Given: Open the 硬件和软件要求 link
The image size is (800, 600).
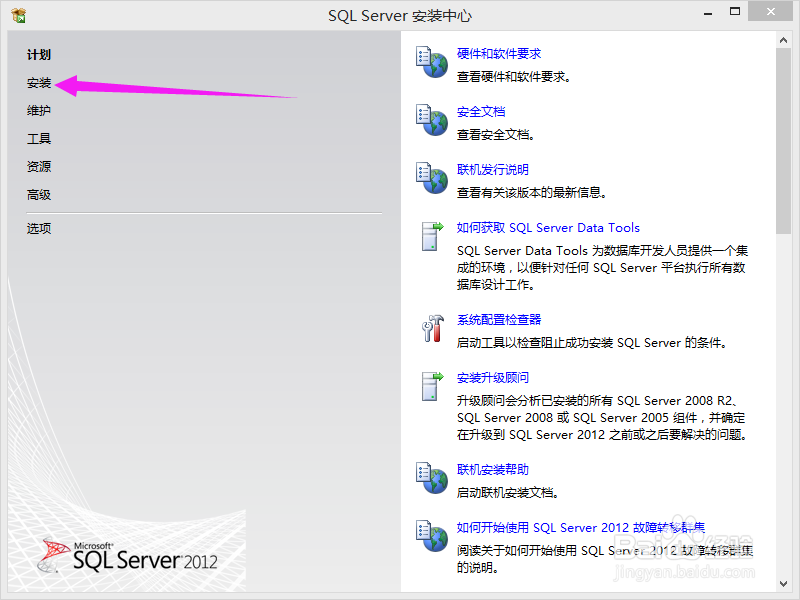Looking at the screenshot, I should 498,54.
